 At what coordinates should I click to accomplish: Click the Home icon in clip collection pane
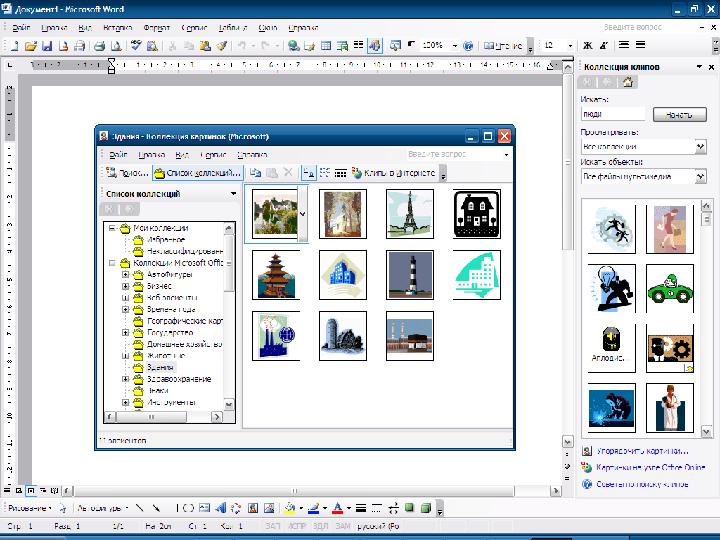(628, 82)
